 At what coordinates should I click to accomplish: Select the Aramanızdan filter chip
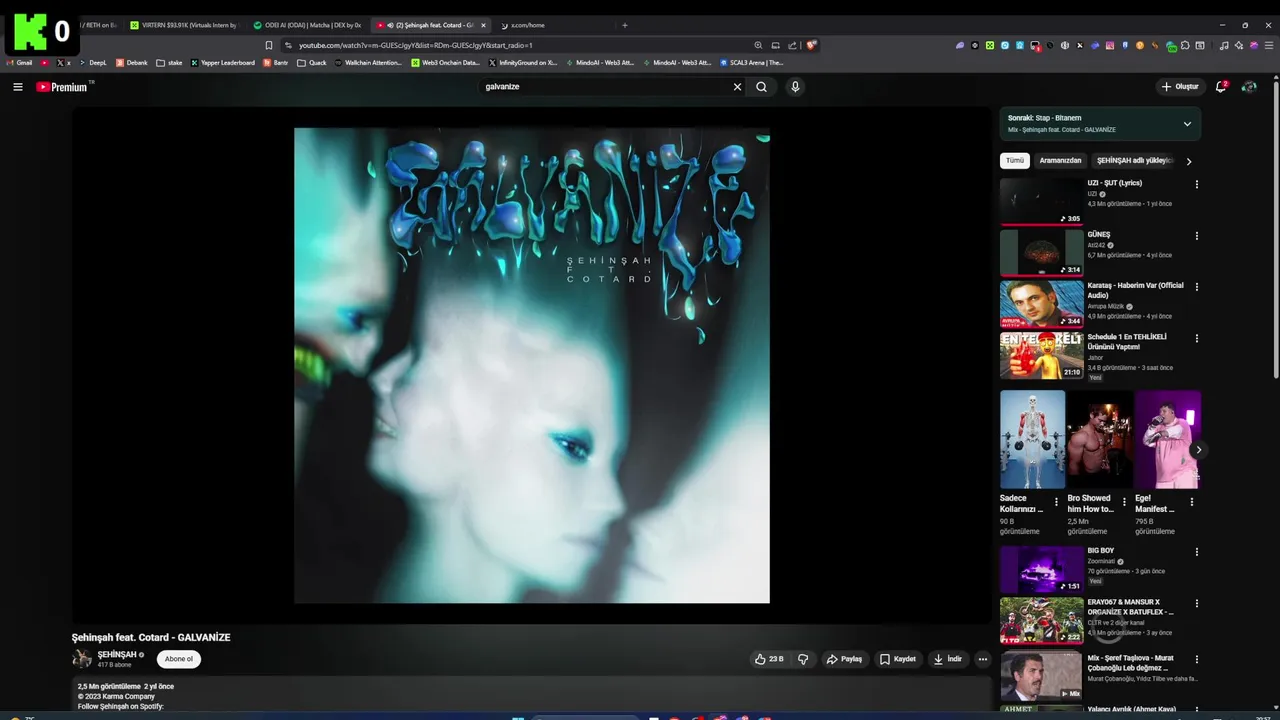pyautogui.click(x=1060, y=161)
